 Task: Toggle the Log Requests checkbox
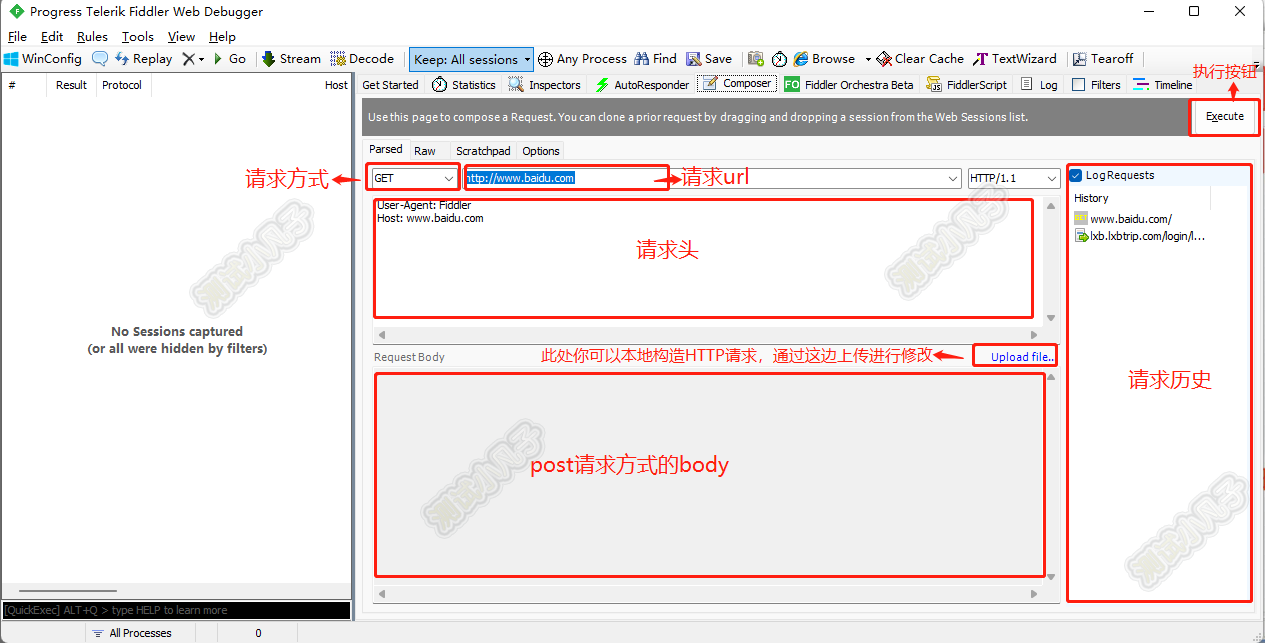[1076, 175]
